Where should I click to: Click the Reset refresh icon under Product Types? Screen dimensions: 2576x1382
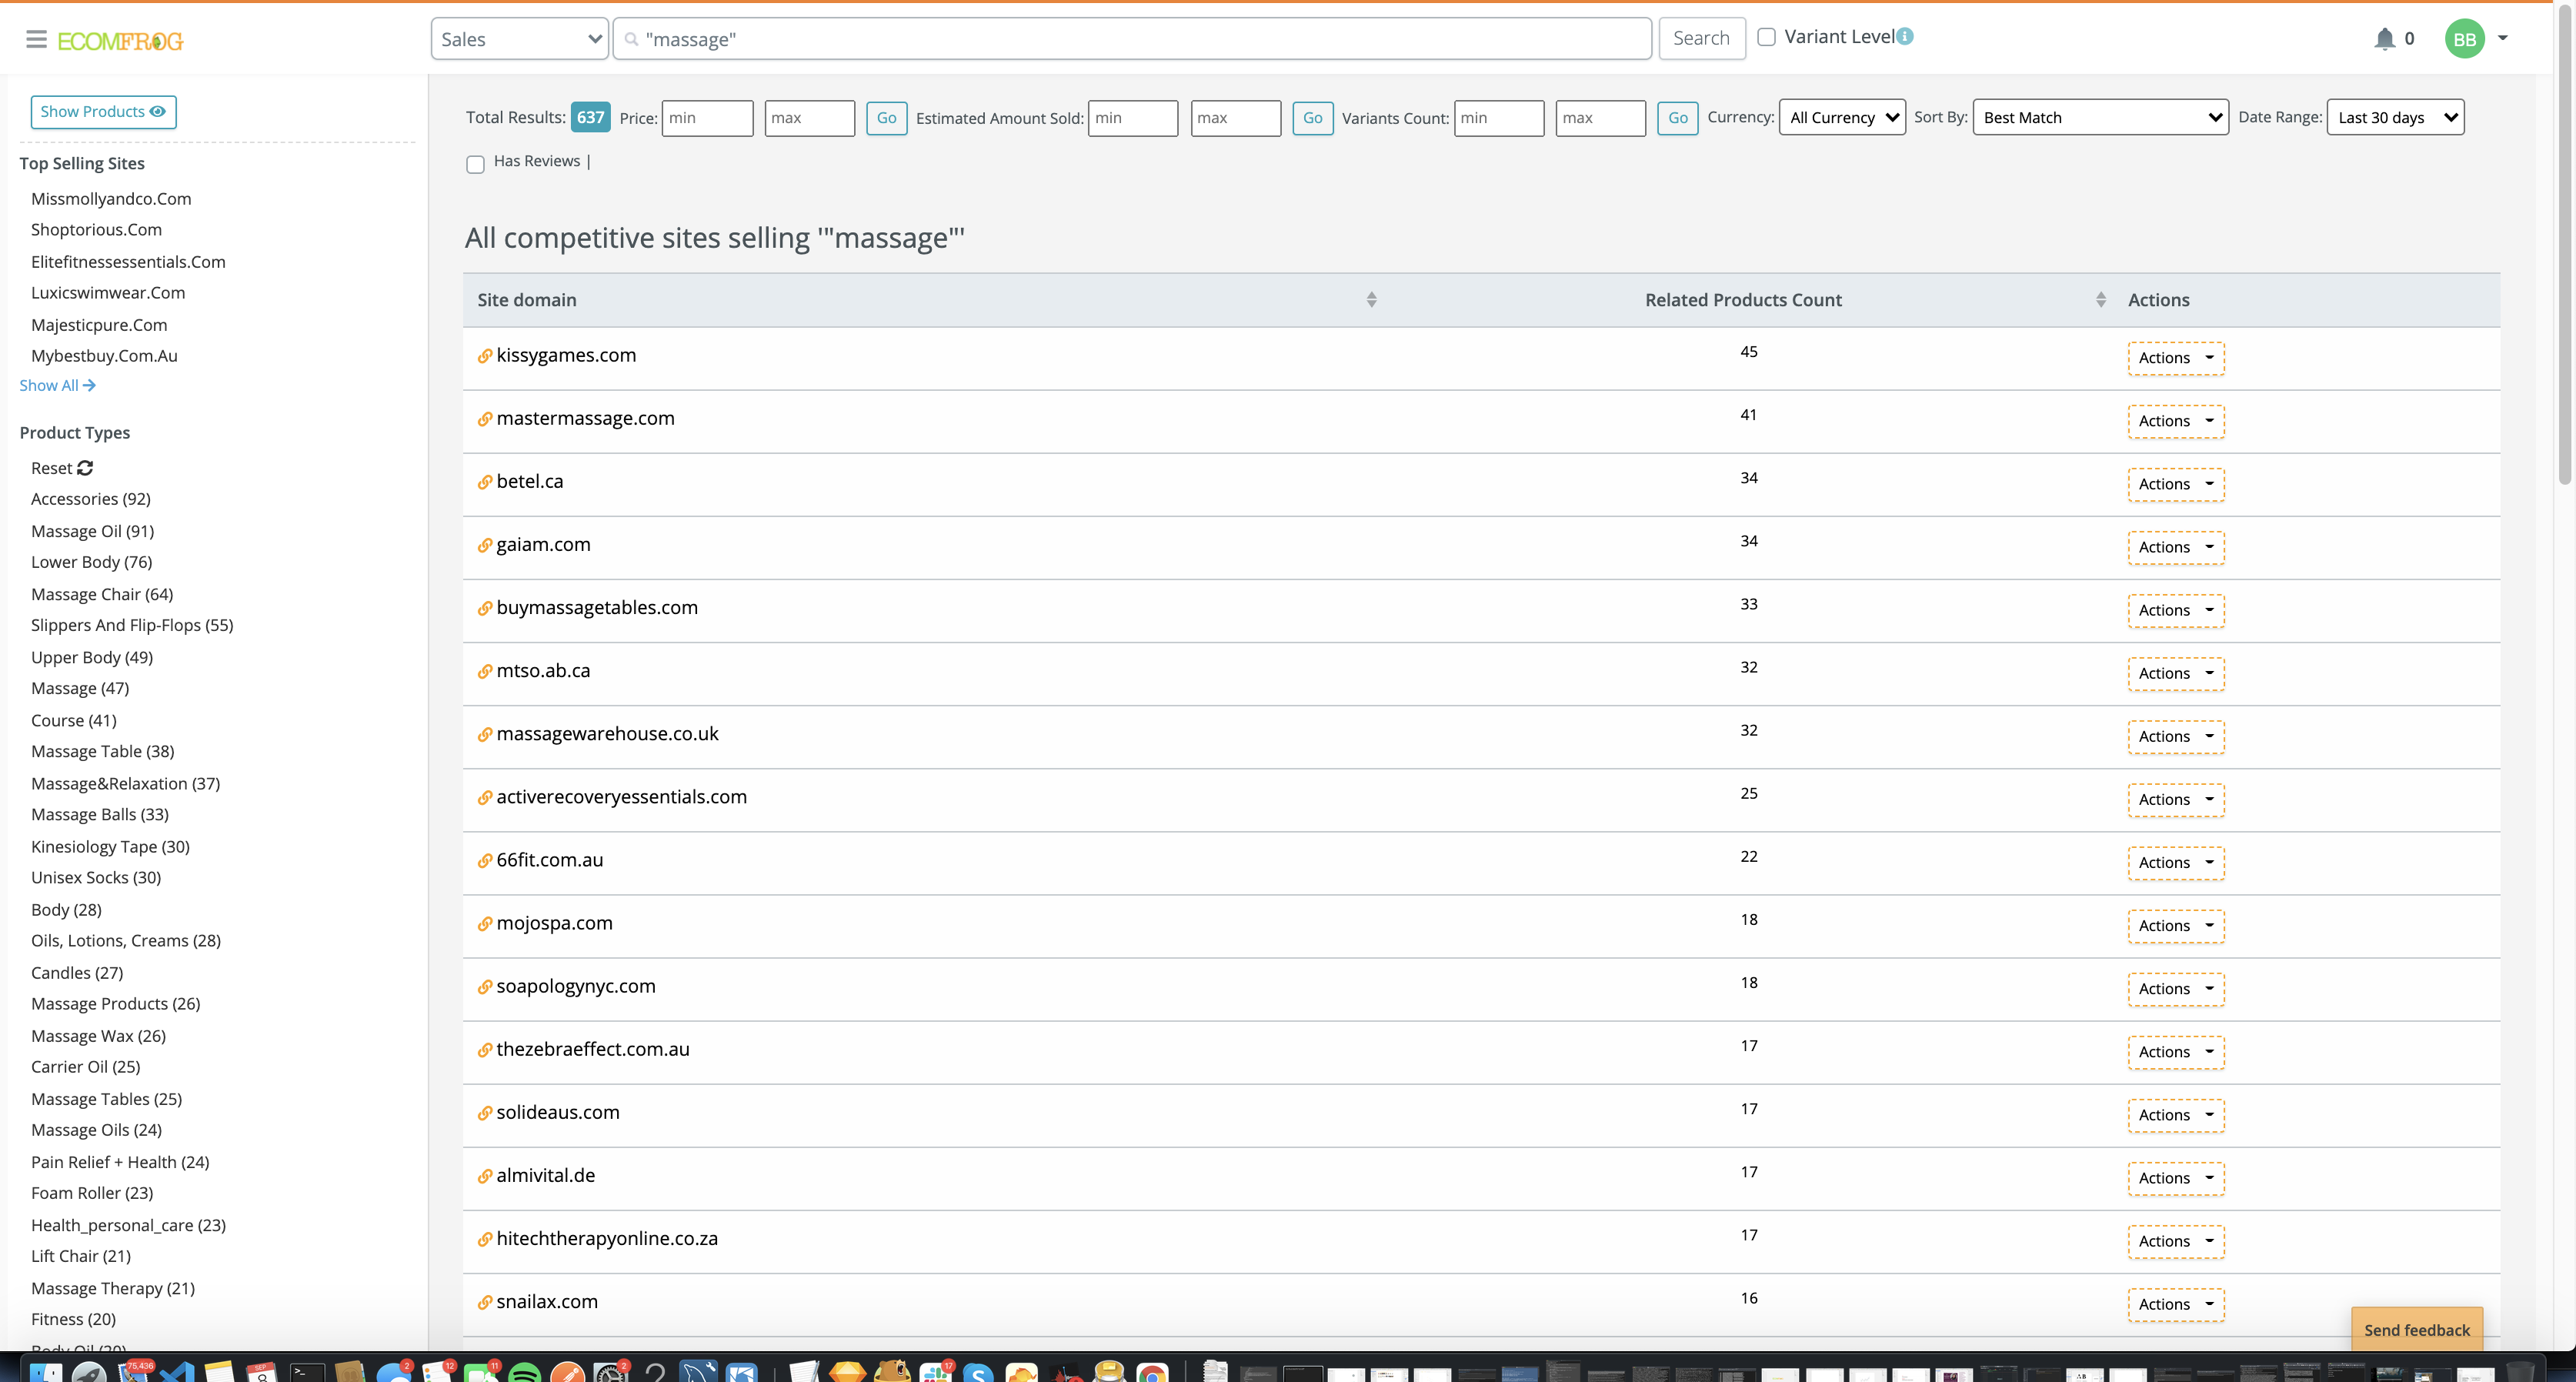click(85, 468)
